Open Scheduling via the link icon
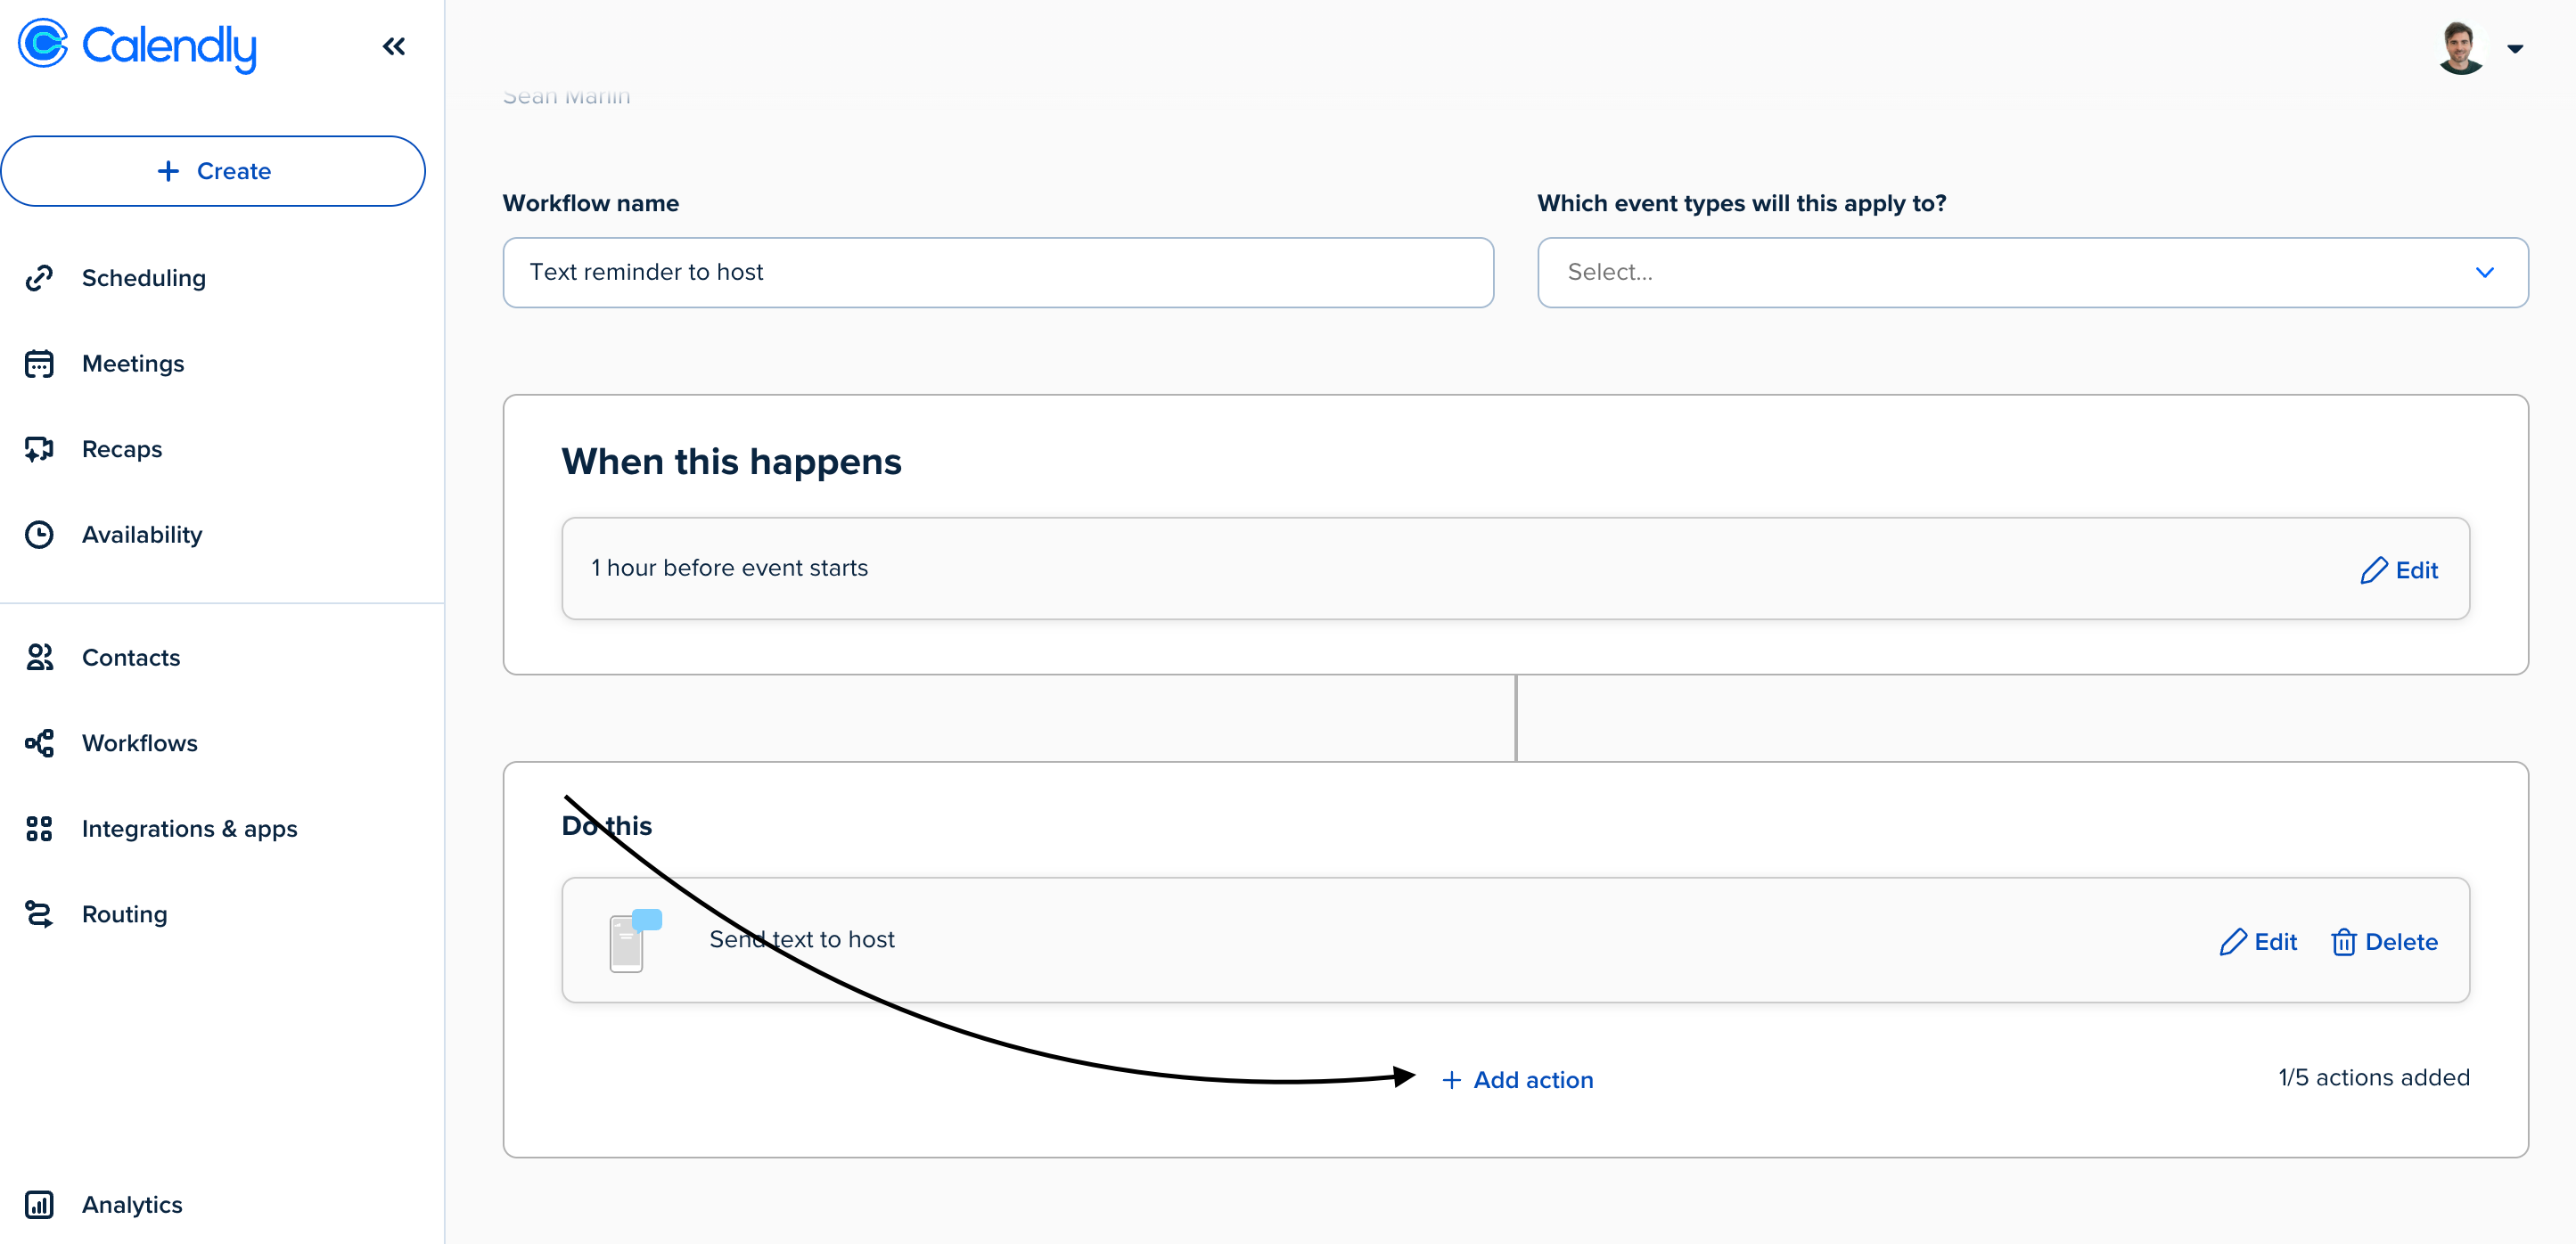 point(39,278)
